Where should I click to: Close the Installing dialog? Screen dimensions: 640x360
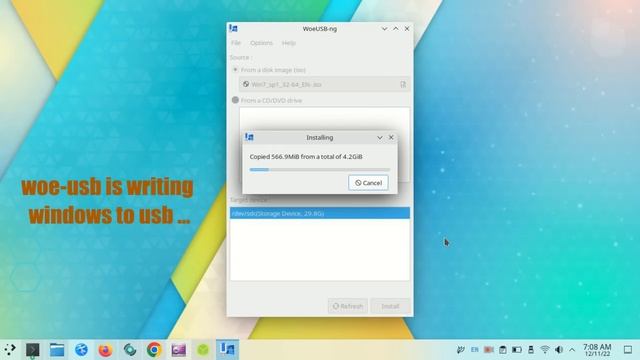point(391,138)
